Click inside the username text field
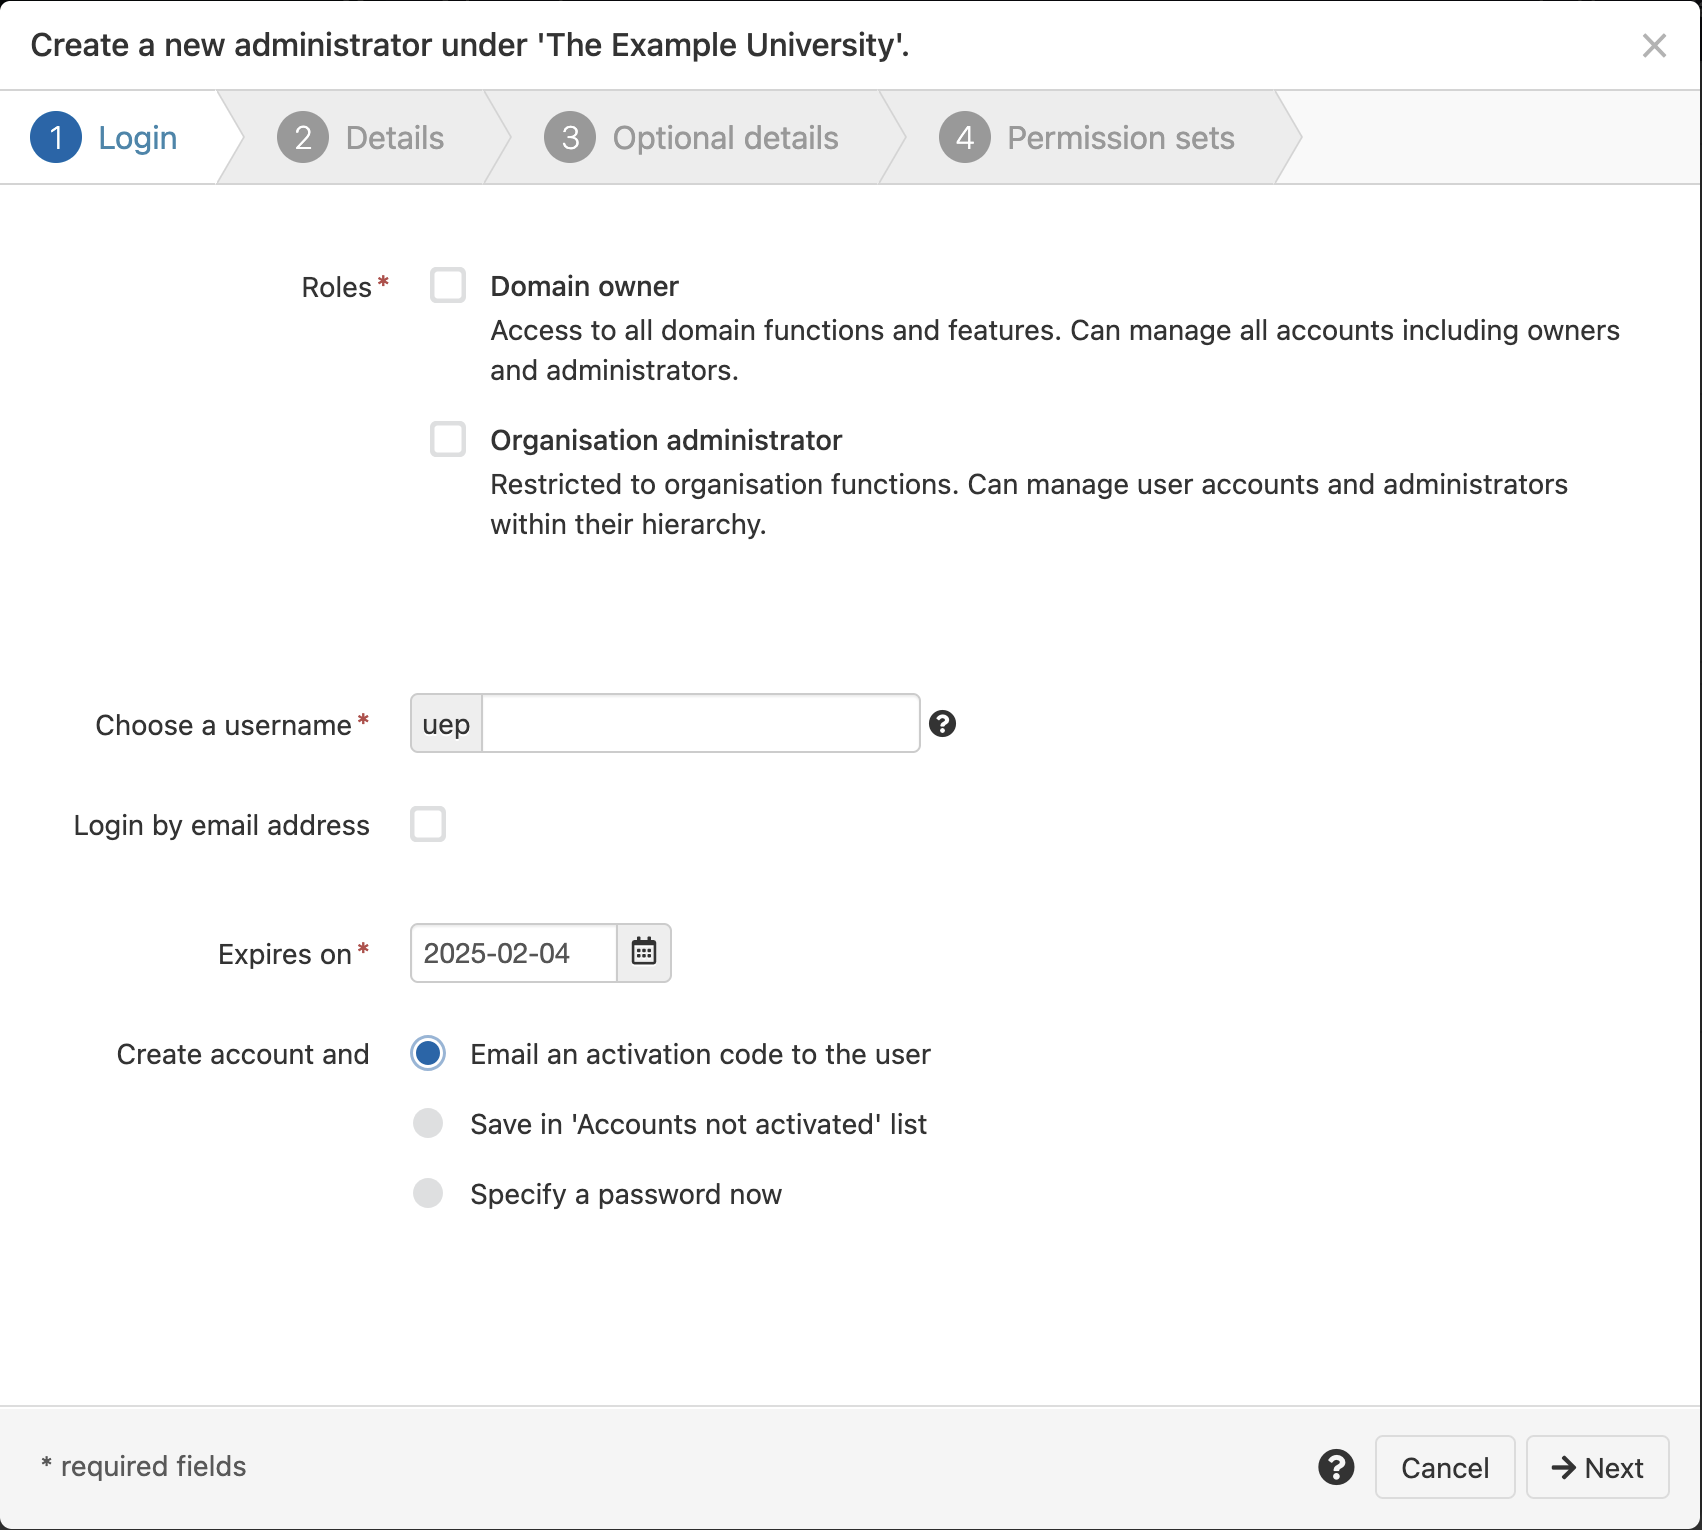This screenshot has width=1702, height=1530. [x=698, y=723]
